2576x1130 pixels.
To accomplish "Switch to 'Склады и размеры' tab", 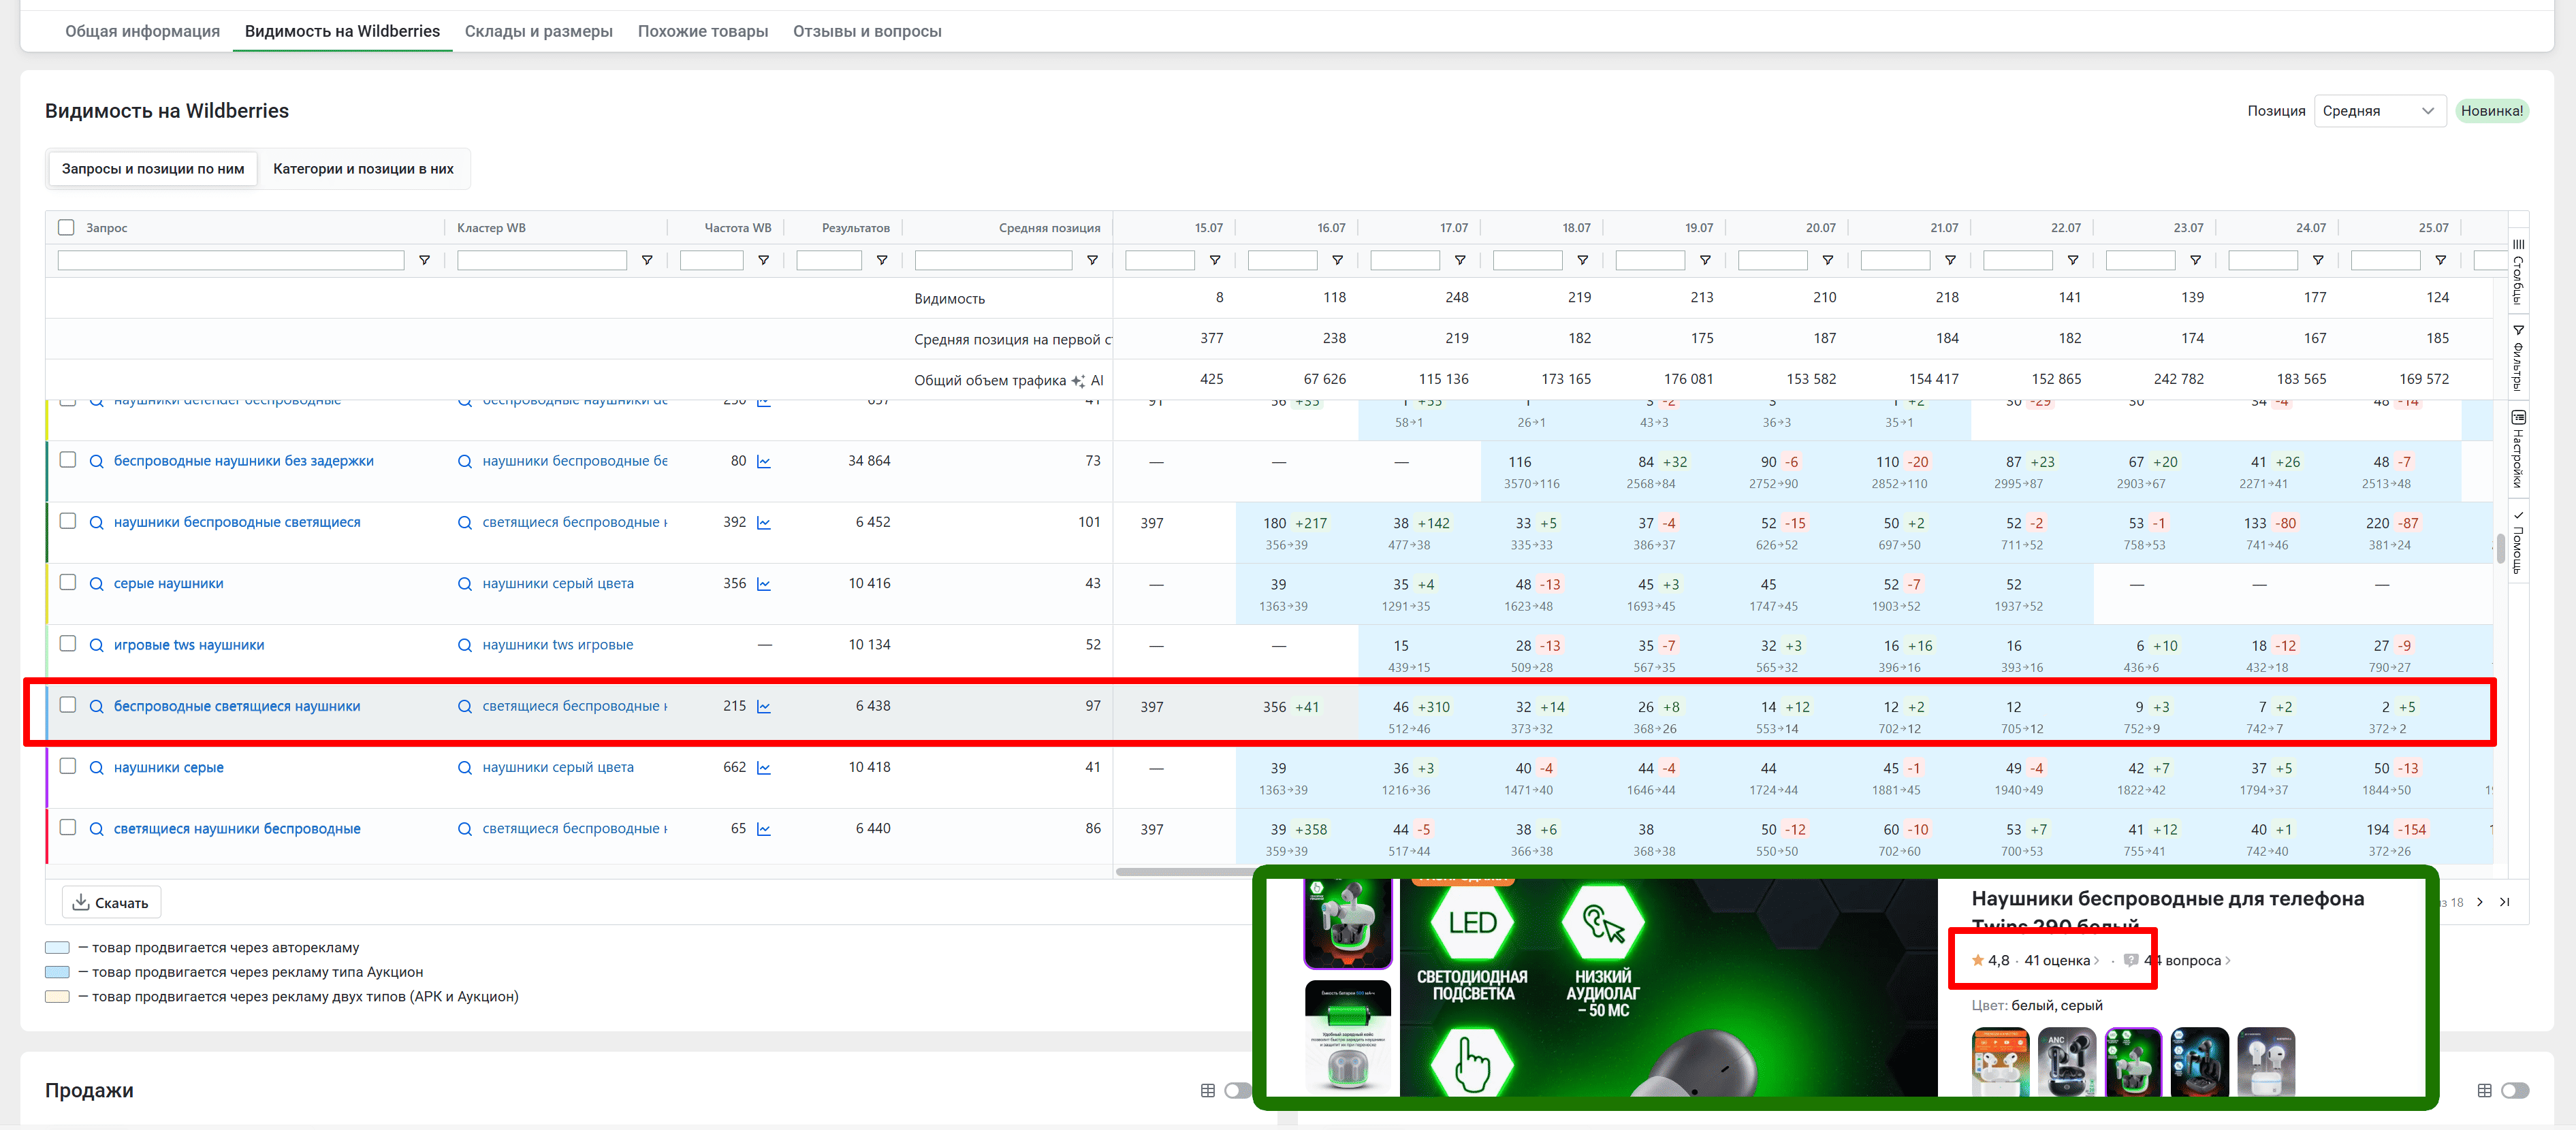I will pos(538,31).
